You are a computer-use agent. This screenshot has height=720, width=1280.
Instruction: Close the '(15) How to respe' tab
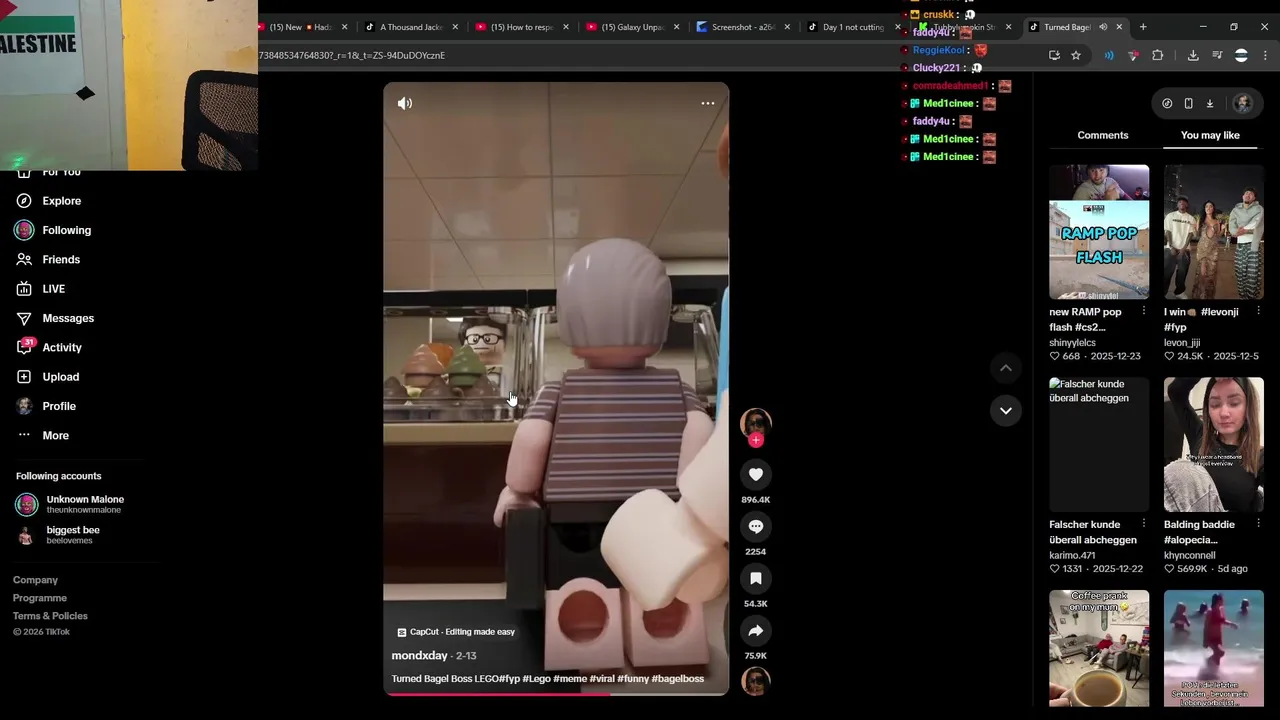click(566, 27)
